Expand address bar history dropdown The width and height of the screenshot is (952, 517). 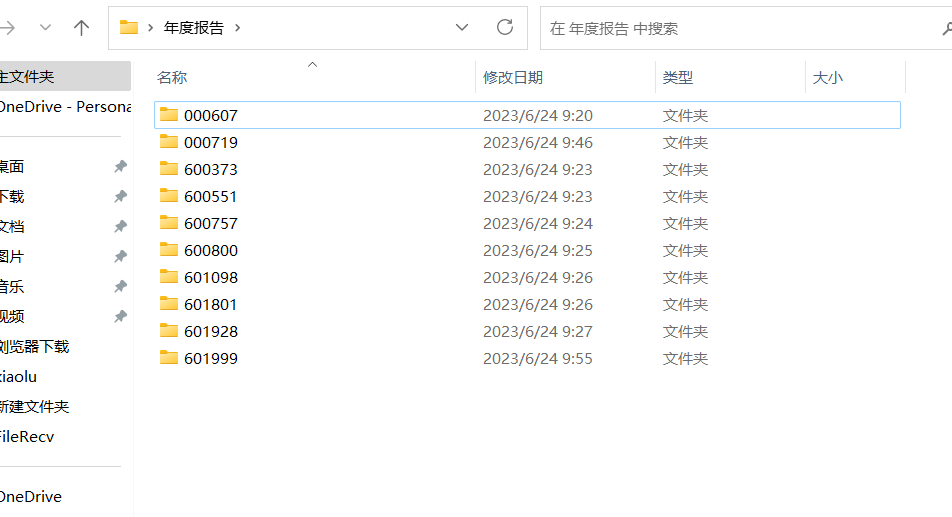461,27
